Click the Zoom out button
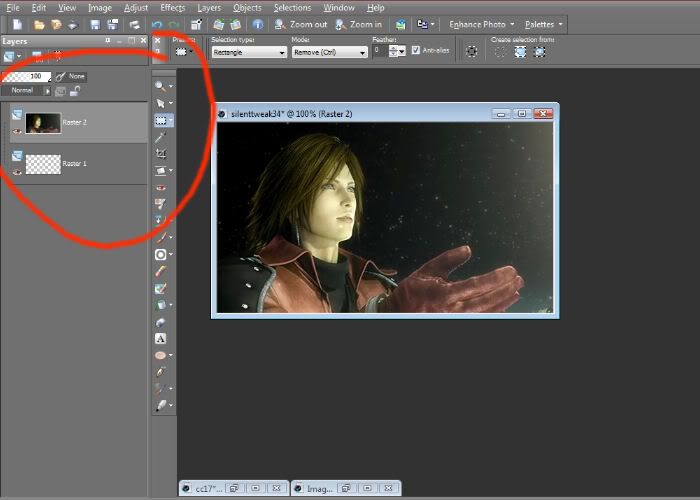The height and width of the screenshot is (500, 700). 300,25
